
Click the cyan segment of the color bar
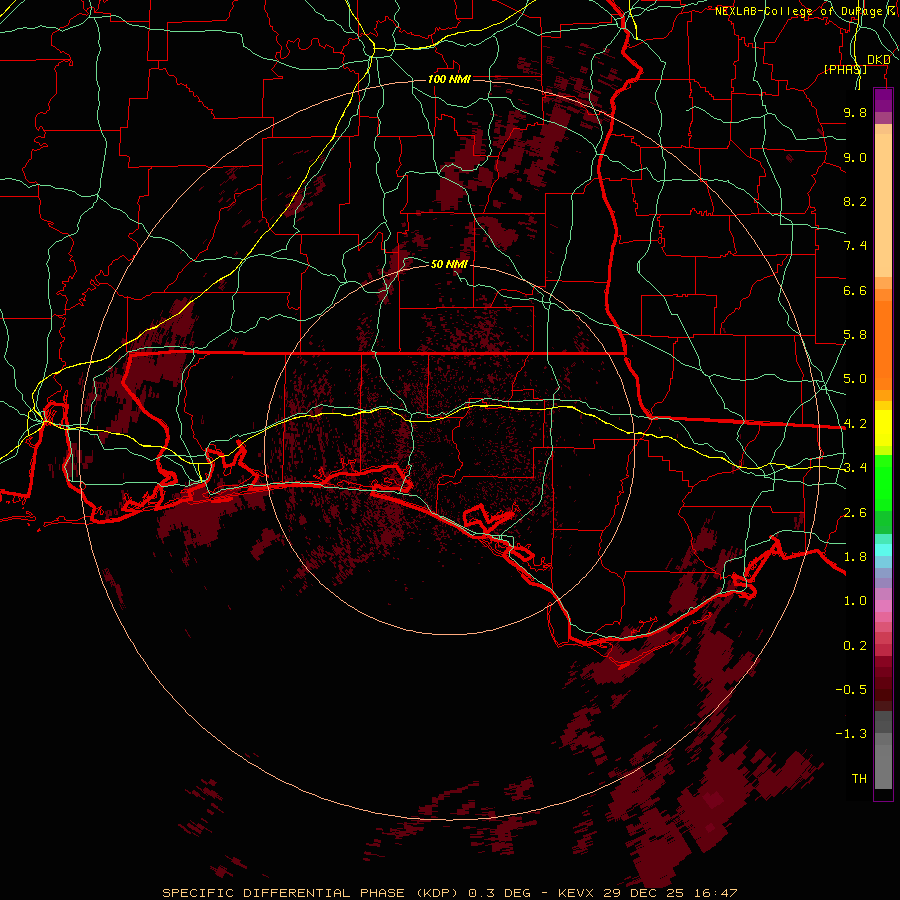coord(883,550)
